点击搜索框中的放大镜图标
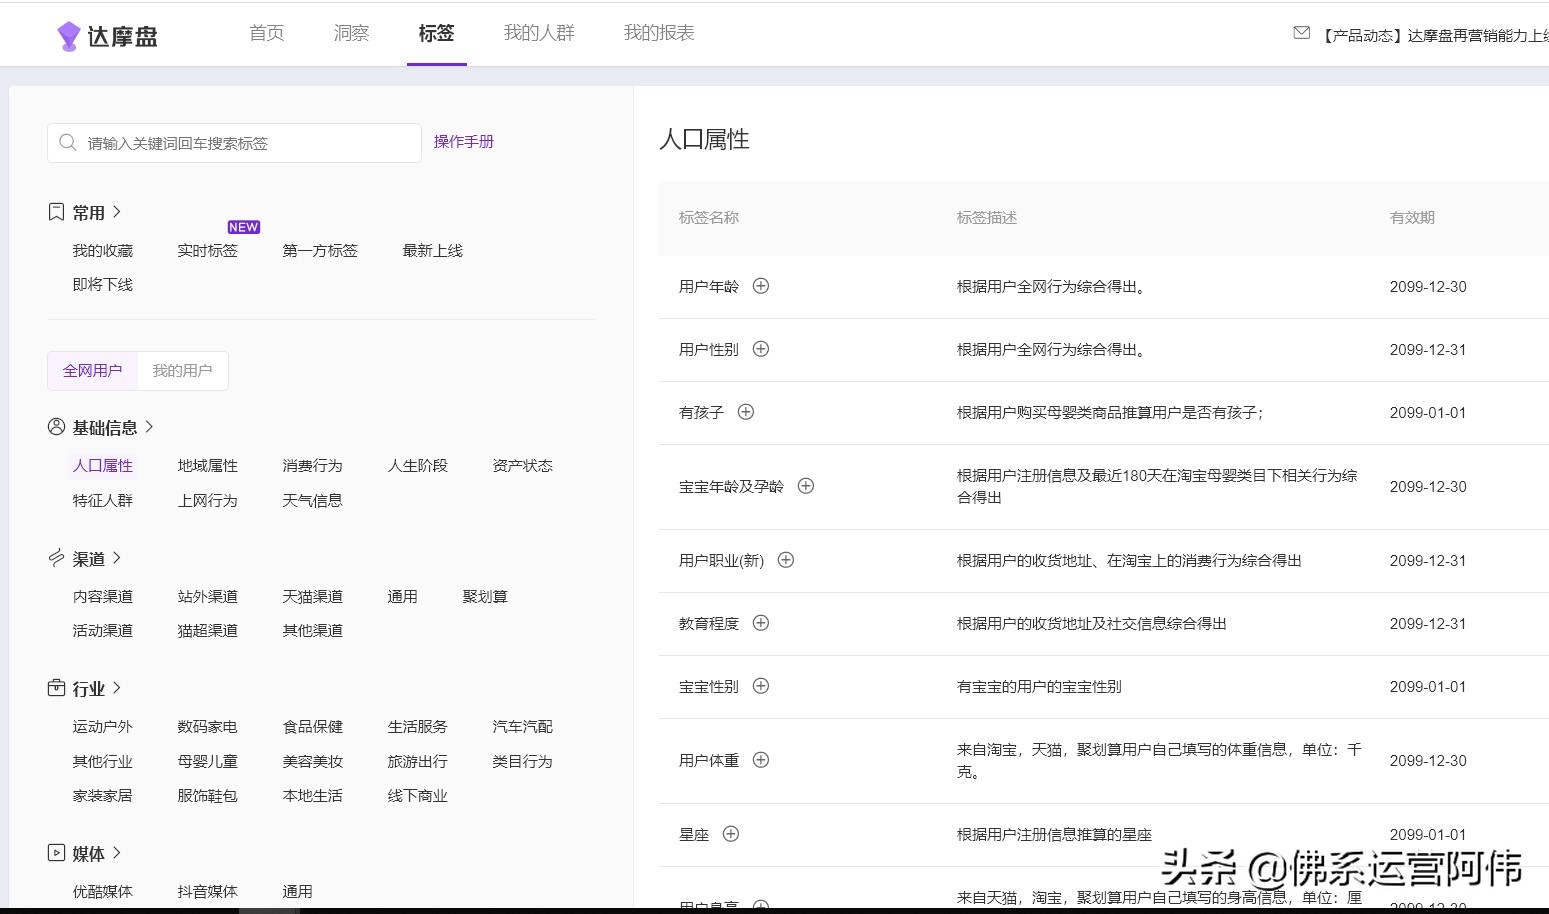 (x=67, y=142)
